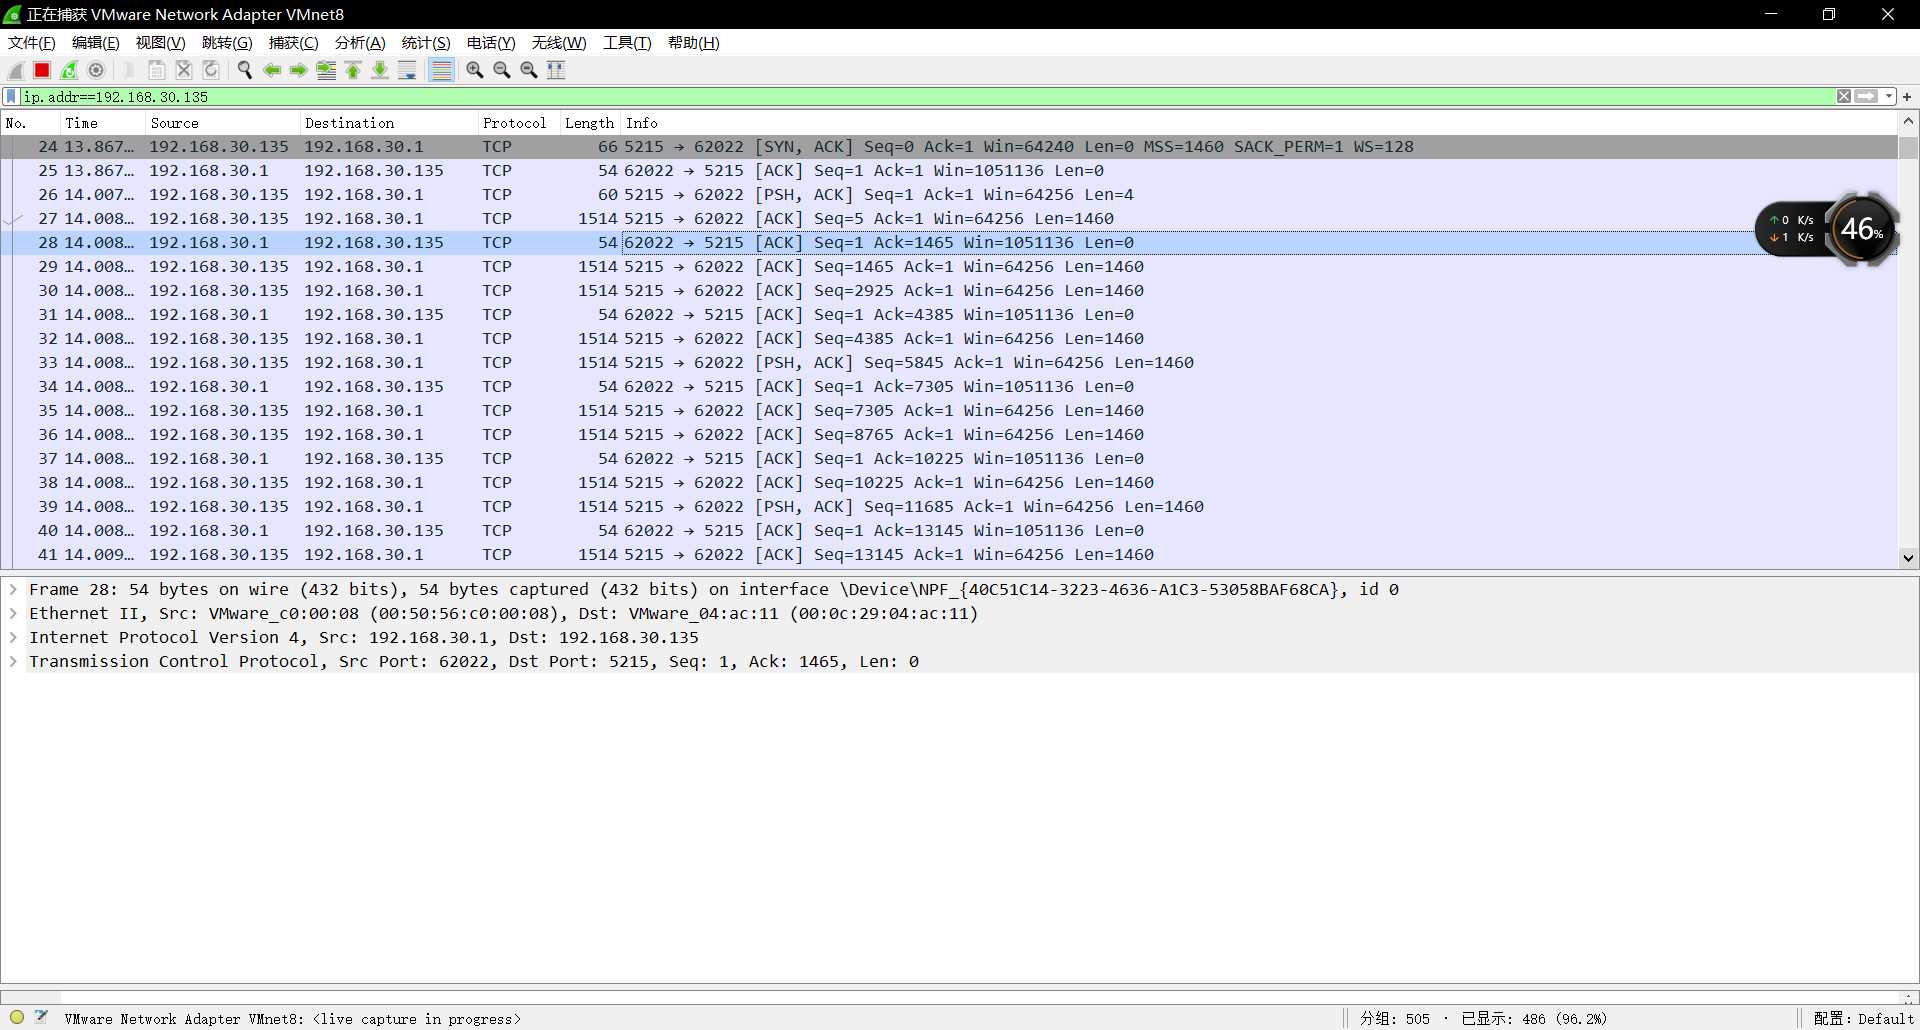Select packet 39 with Seq=11685
This screenshot has height=1030, width=1920.
pyautogui.click(x=949, y=507)
